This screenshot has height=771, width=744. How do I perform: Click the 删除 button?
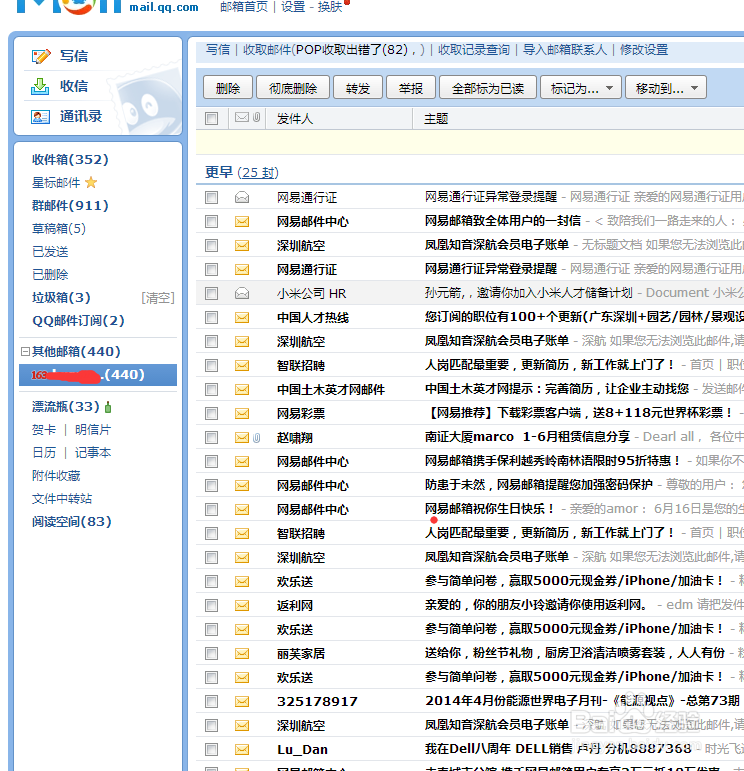coord(228,88)
